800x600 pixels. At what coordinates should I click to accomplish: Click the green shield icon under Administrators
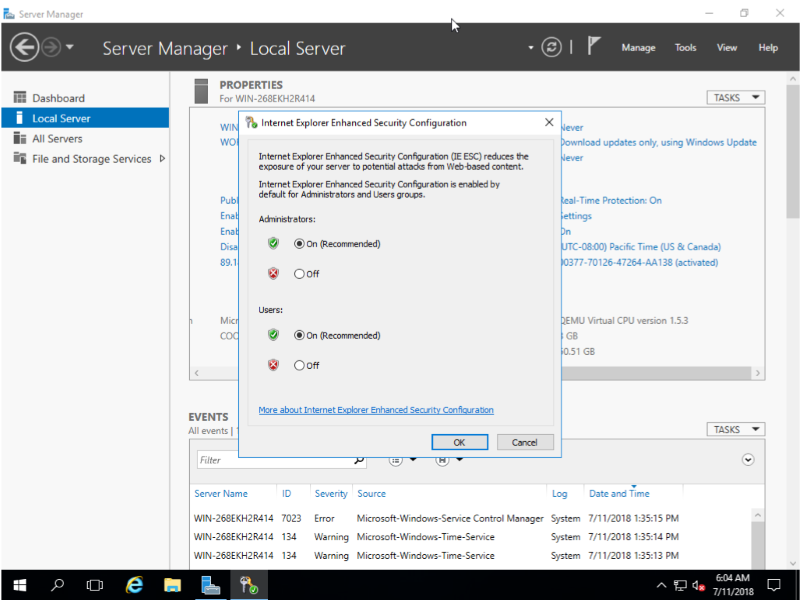pyautogui.click(x=273, y=243)
